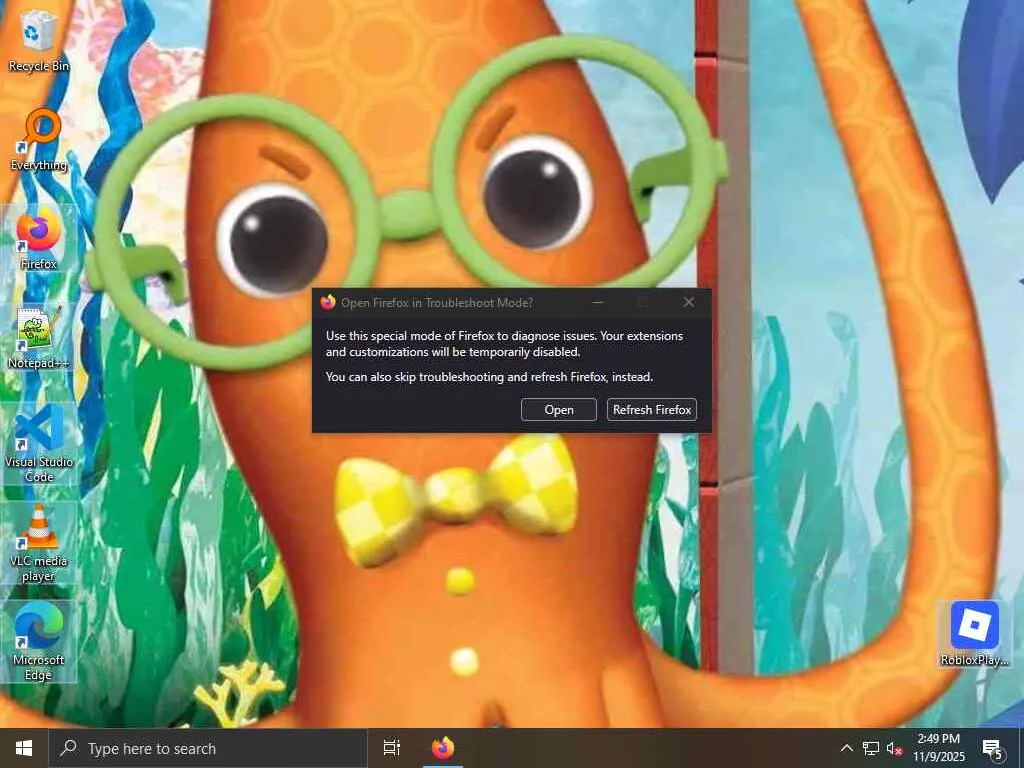Click the Firefox taskbar icon
The width and height of the screenshot is (1024, 768).
(443, 748)
